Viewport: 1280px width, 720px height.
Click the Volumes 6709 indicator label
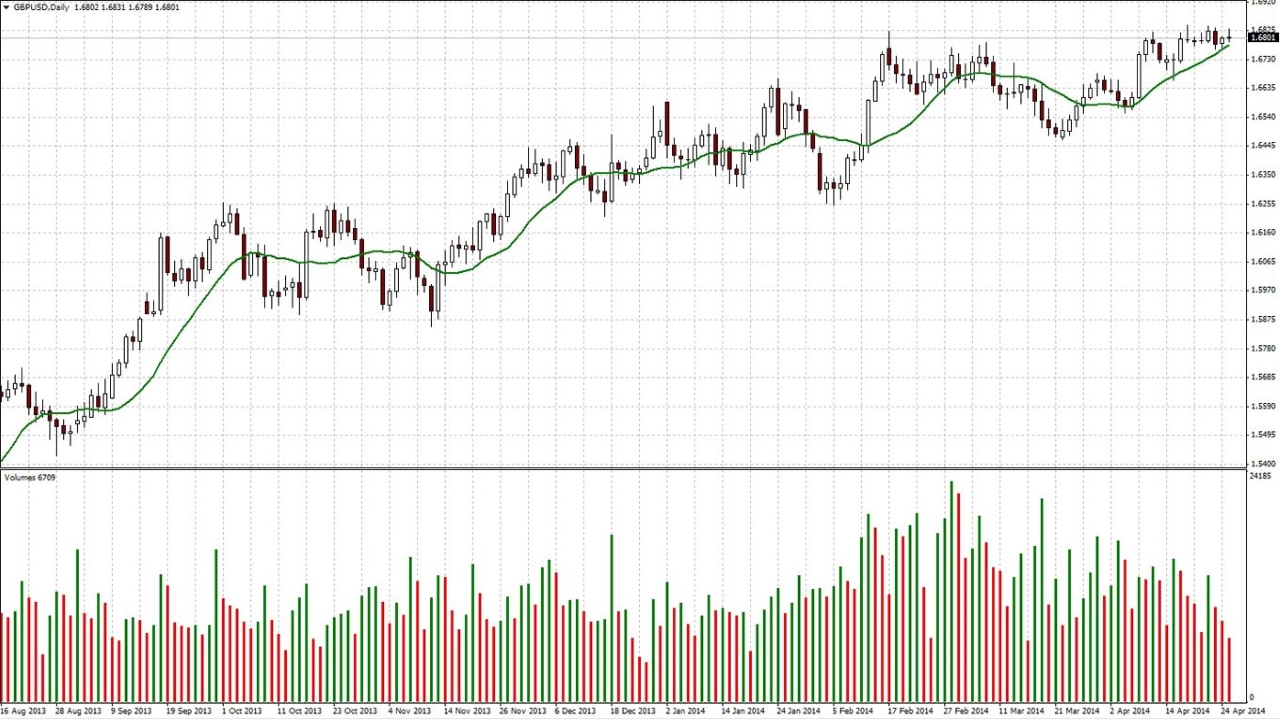coord(30,477)
